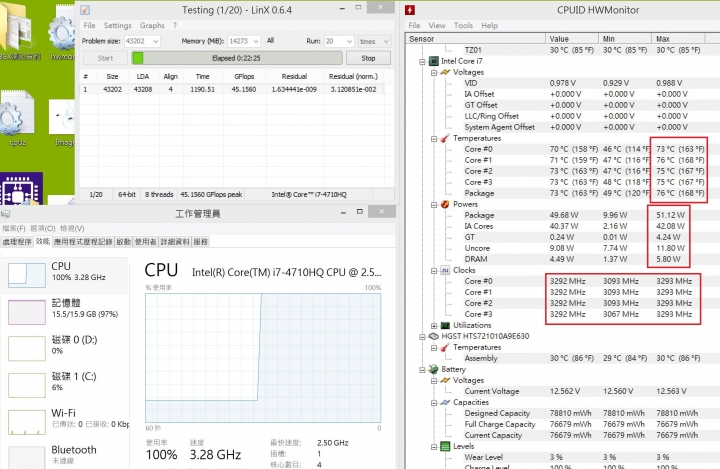
Task: Click the LinX title bar checkmark icon
Action: pos(85,10)
